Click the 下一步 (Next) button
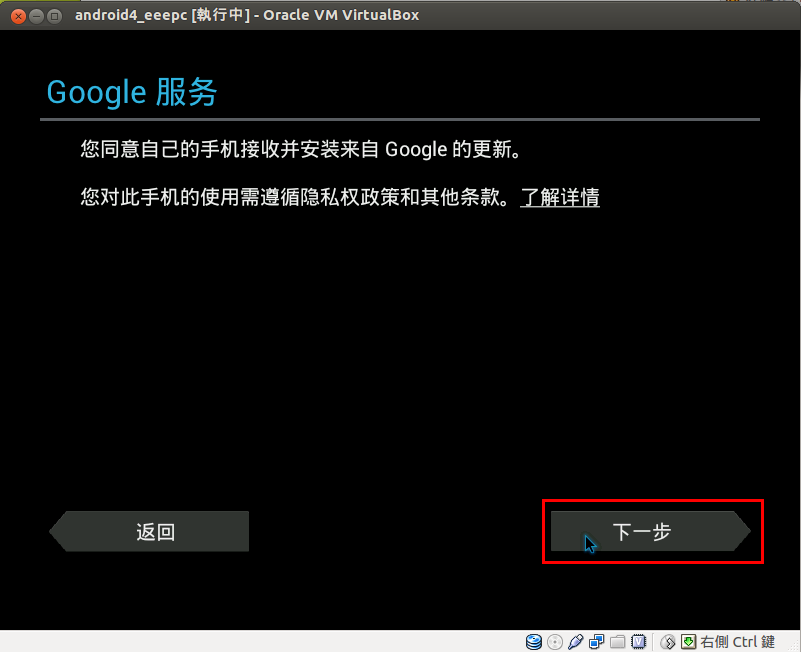 tap(650, 531)
